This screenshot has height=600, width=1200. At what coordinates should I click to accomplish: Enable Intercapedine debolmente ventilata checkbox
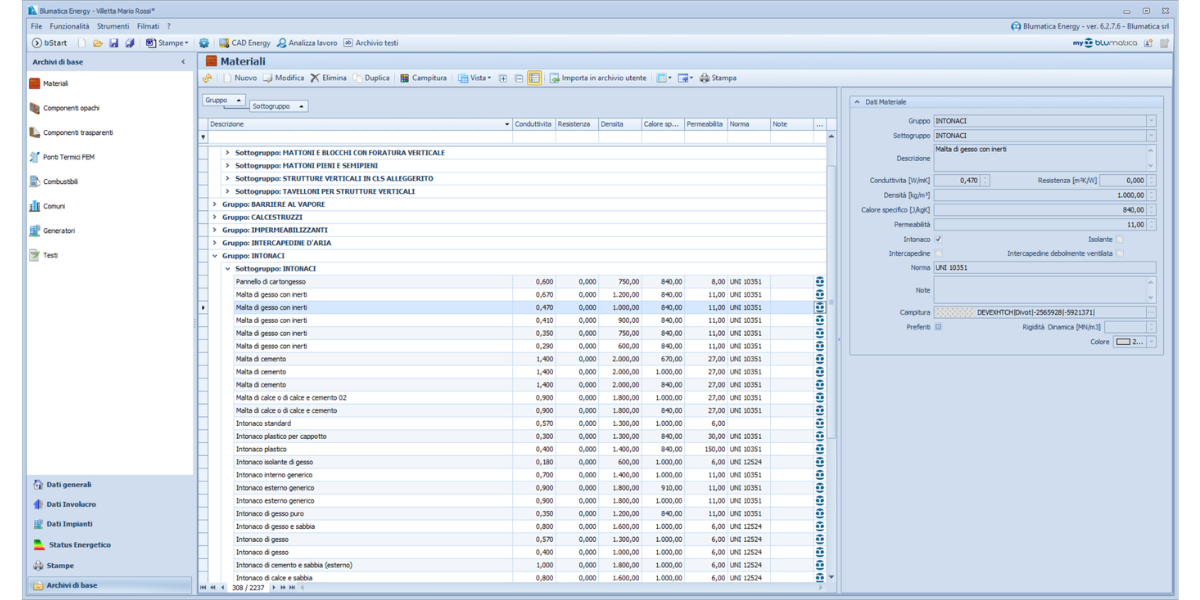pos(1119,254)
